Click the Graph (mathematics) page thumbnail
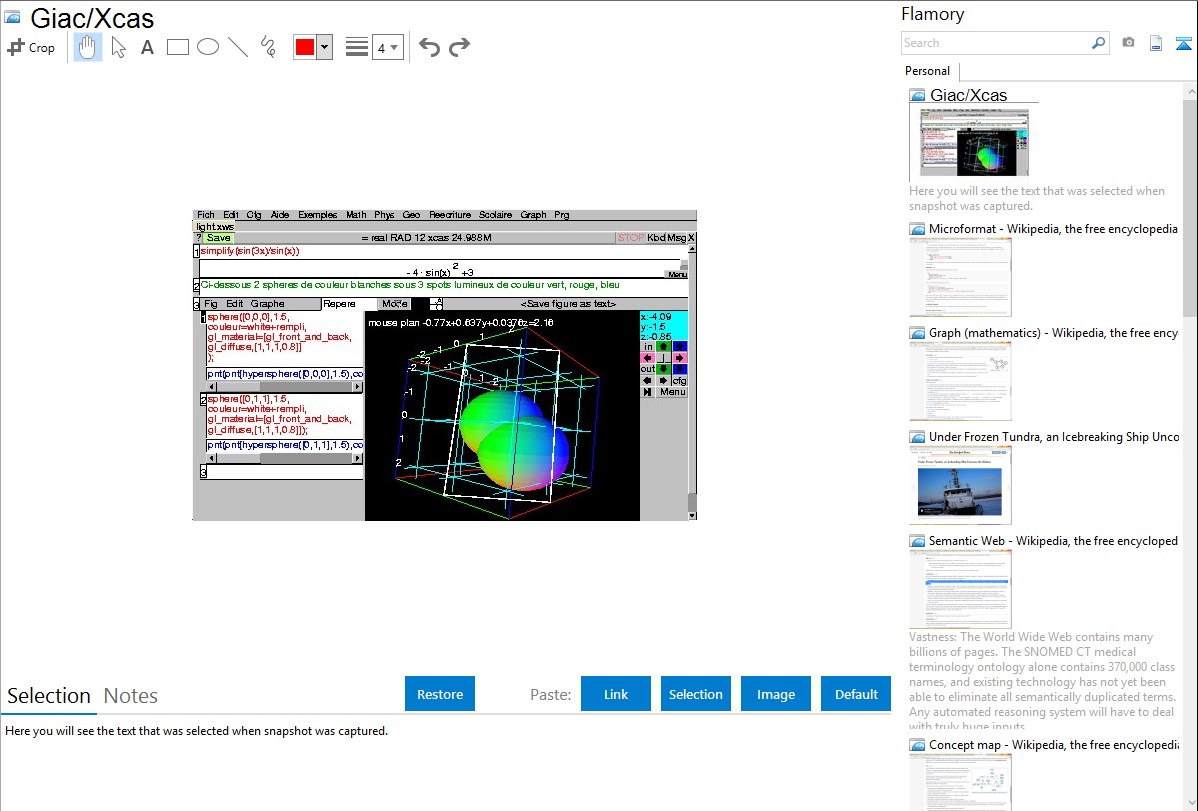Image resolution: width=1198 pixels, height=811 pixels. (x=960, y=381)
